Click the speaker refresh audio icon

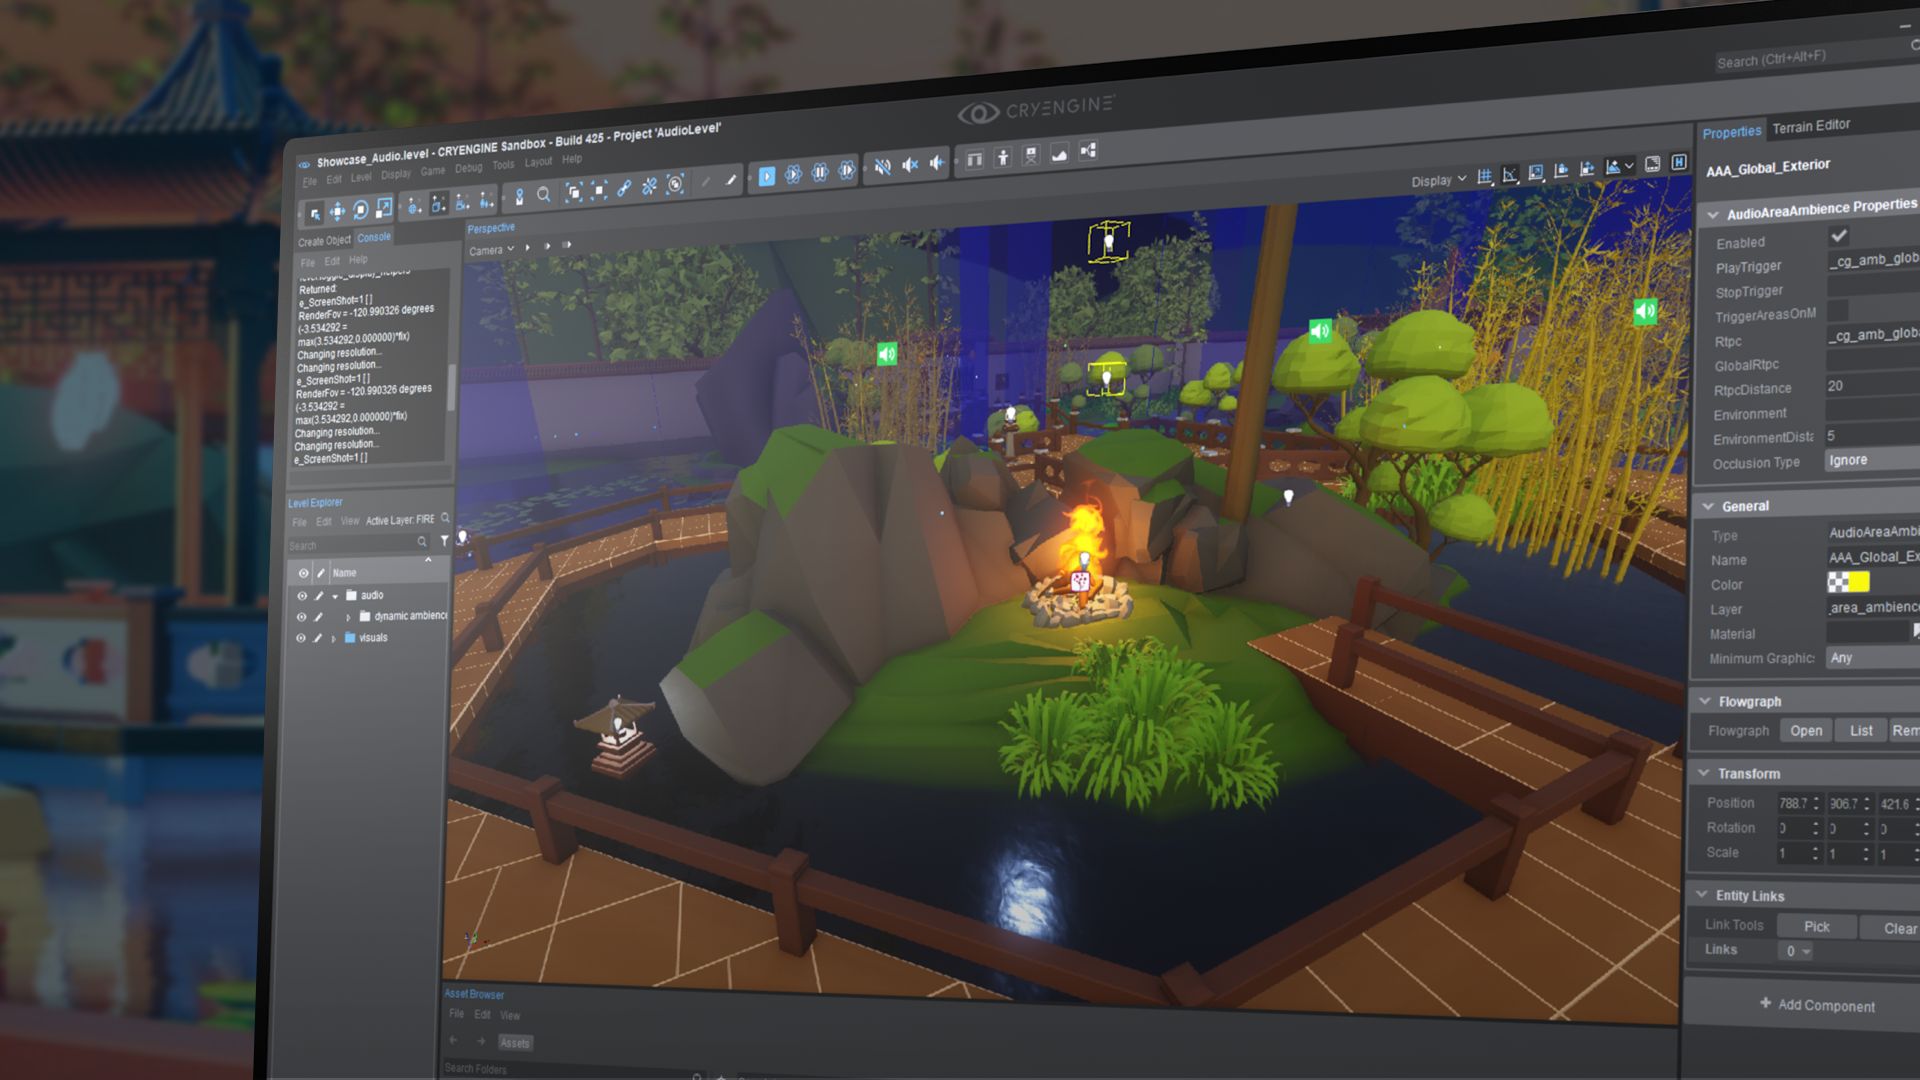point(937,163)
